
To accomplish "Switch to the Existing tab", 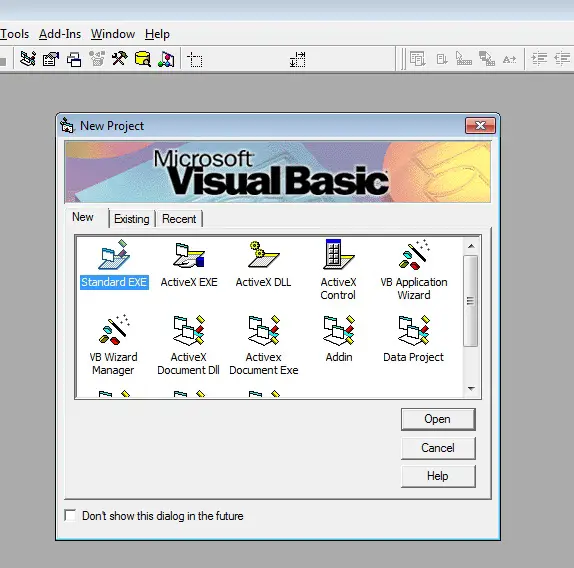I will point(132,219).
